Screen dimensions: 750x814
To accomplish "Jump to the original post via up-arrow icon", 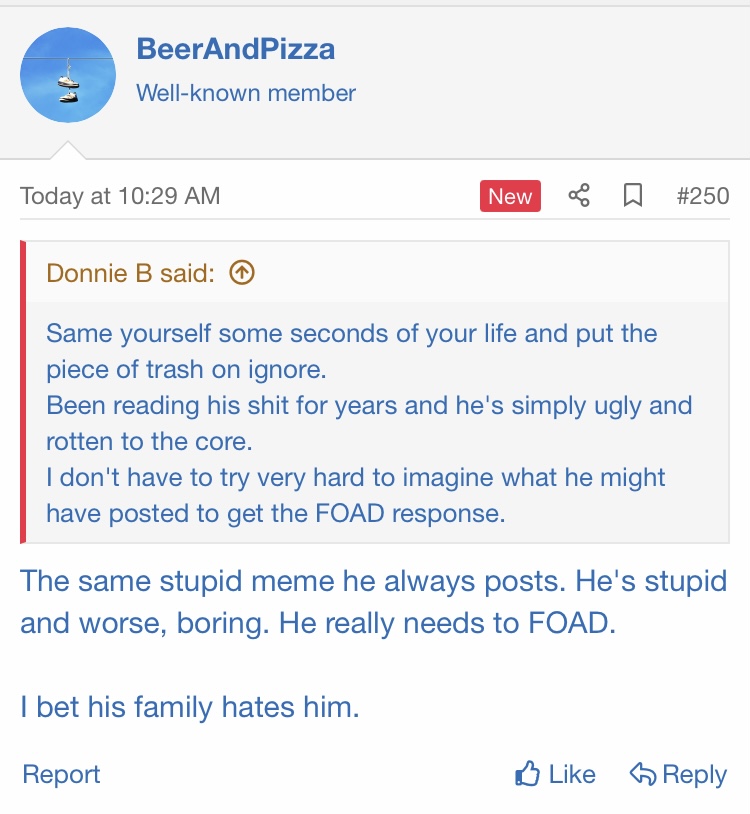I will (x=242, y=273).
